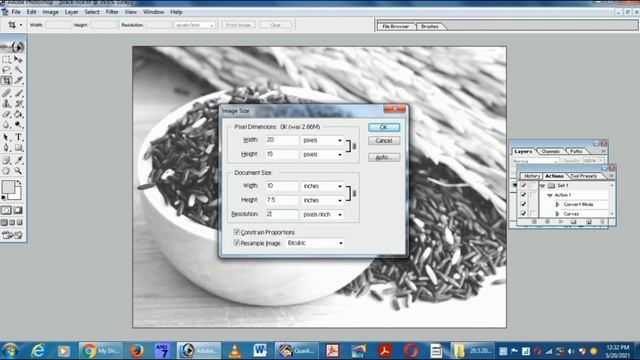
Task: Switch to the Tool Presets tab
Action: click(x=584, y=176)
